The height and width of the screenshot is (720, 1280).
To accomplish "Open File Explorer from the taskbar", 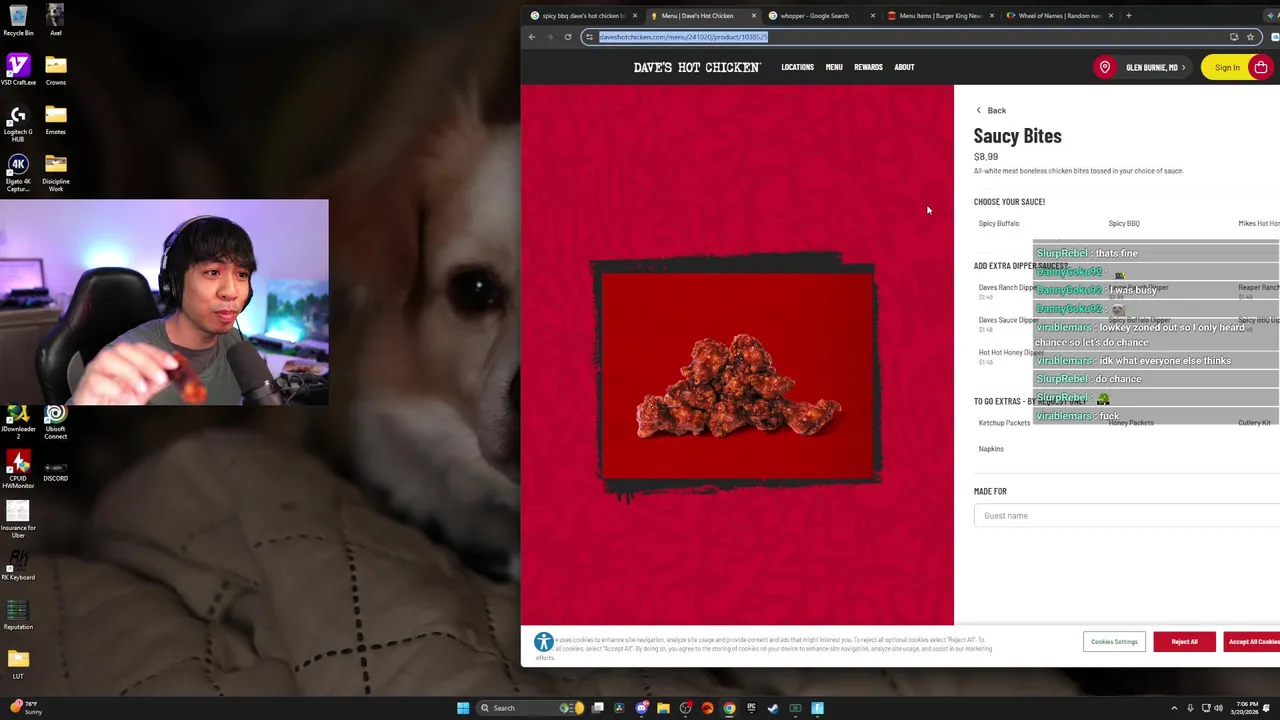I will [663, 708].
